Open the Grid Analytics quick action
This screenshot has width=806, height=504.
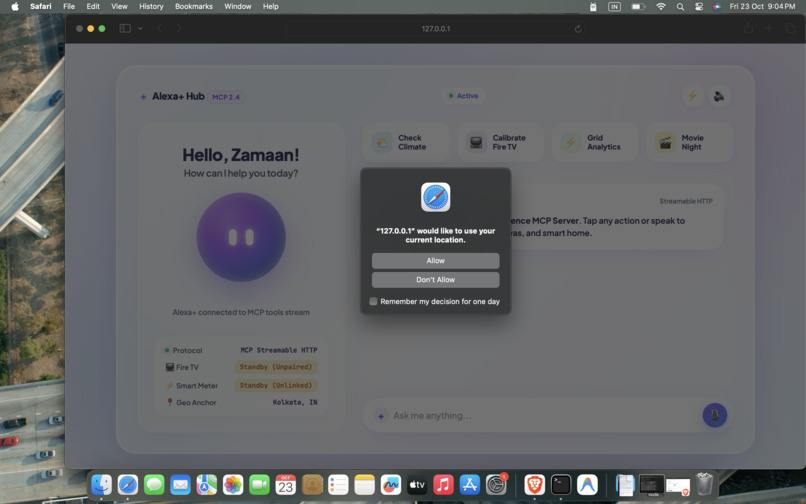tap(595, 142)
